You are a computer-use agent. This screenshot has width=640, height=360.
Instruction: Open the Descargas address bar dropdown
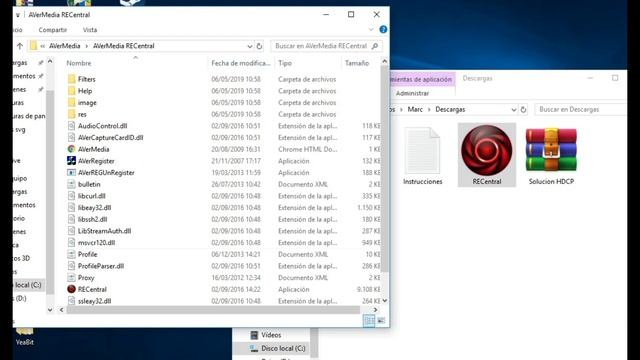tap(513, 109)
